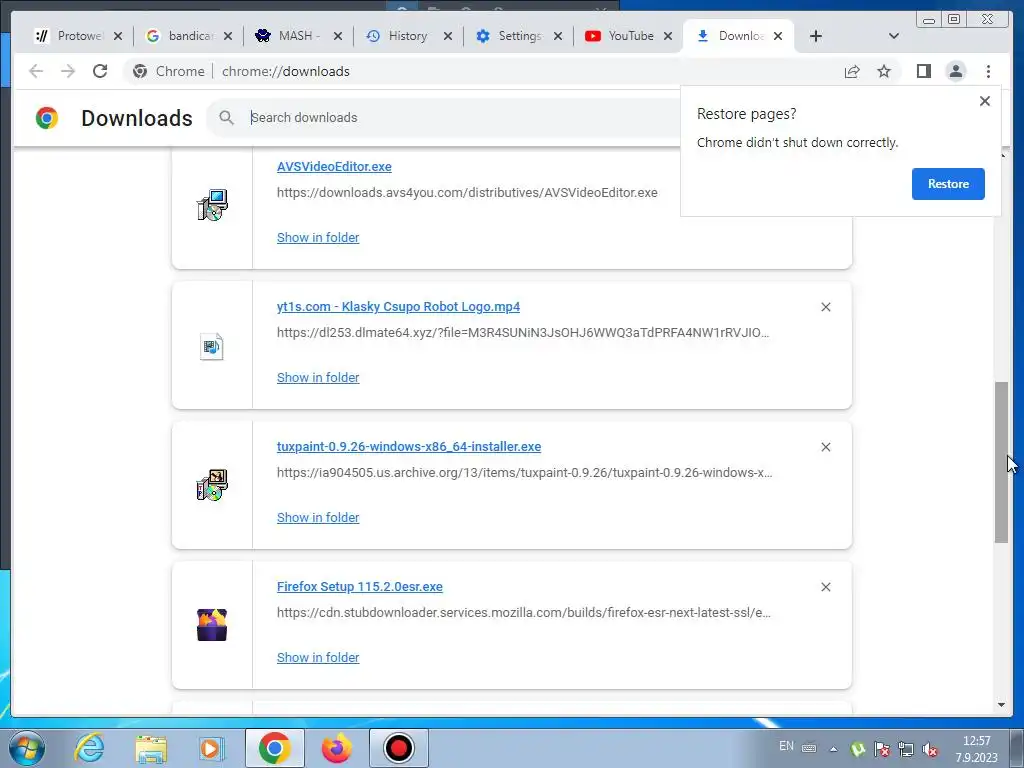Click the EN language indicator
The width and height of the screenshot is (1024, 768).
tap(786, 746)
